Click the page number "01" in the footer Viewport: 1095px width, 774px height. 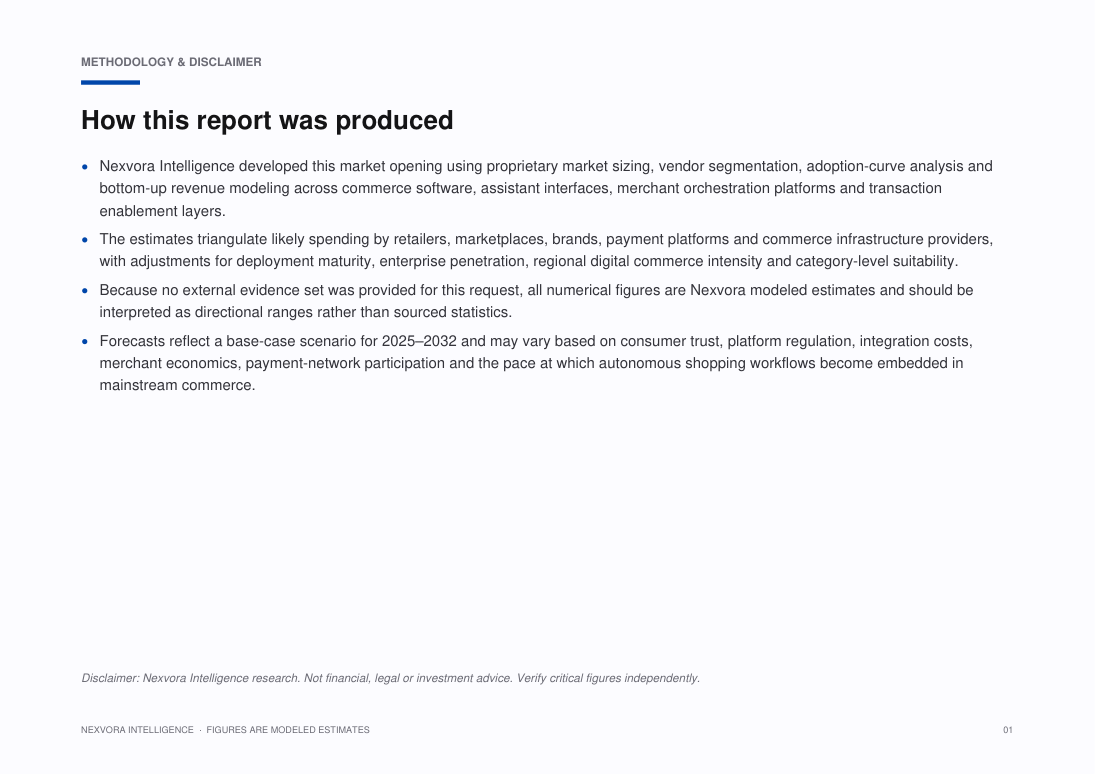pyautogui.click(x=1008, y=730)
